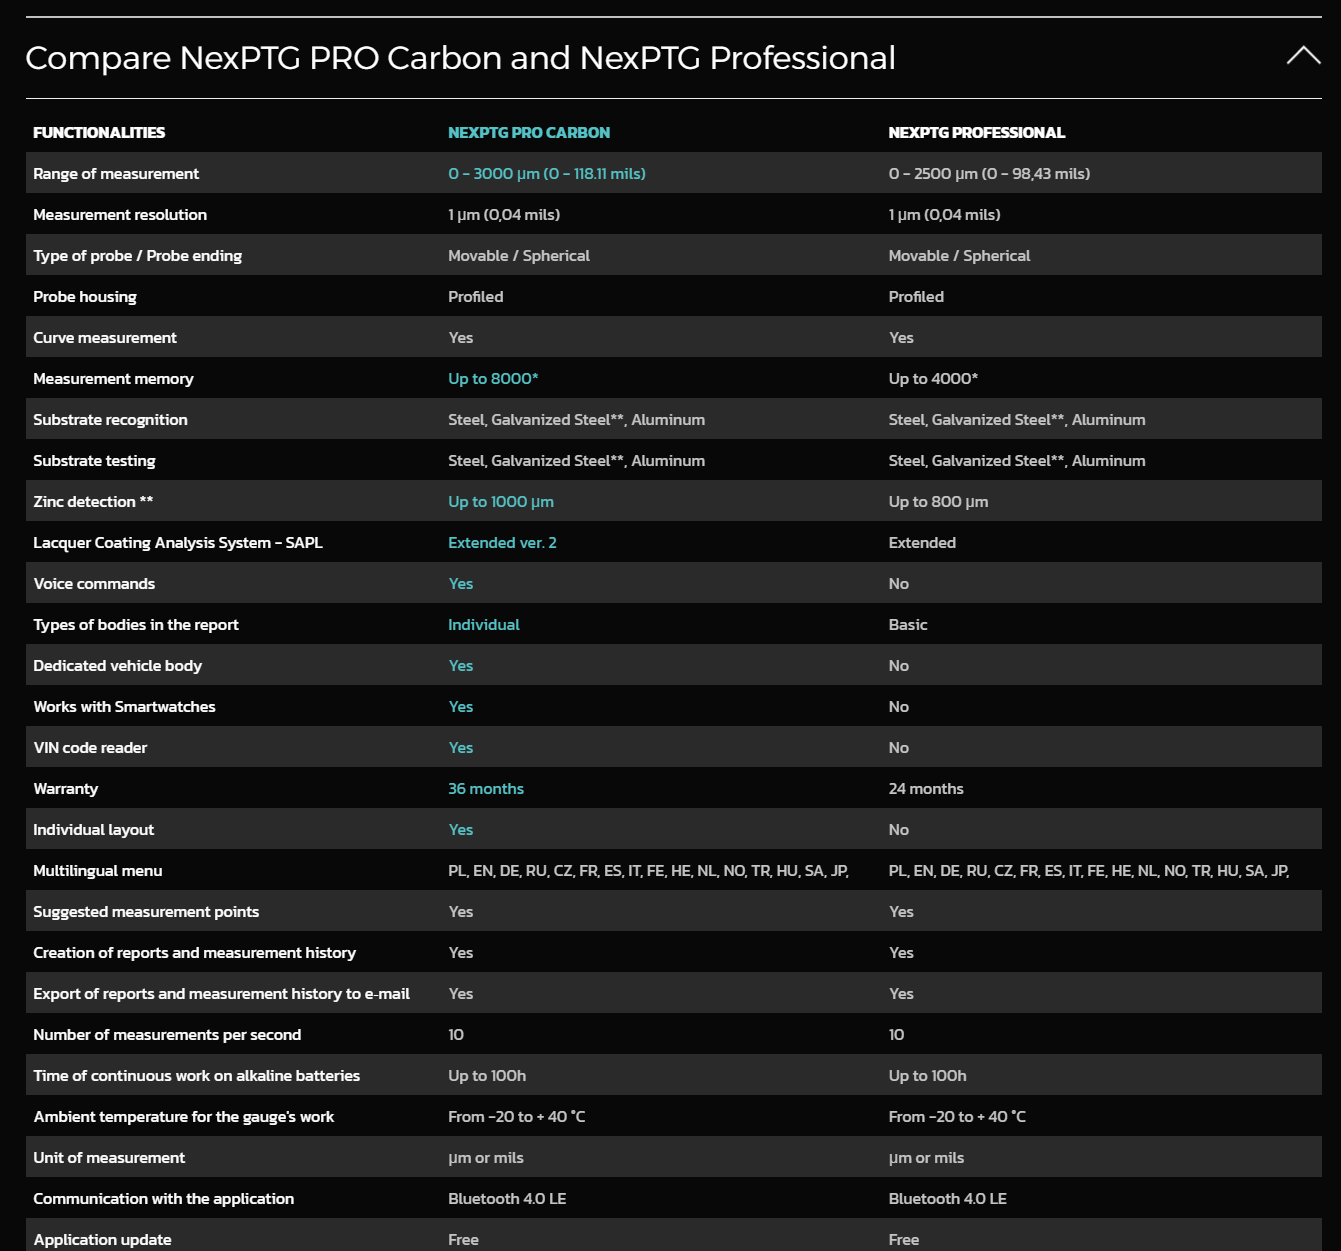Click the Zinc detection ** row label
Screen dimensions: 1341x1251
pyautogui.click(x=93, y=502)
